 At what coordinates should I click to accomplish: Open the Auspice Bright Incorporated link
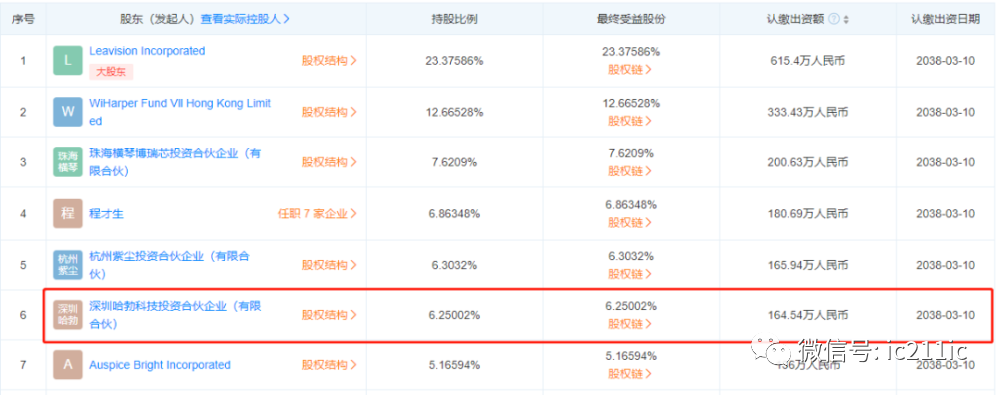160,365
